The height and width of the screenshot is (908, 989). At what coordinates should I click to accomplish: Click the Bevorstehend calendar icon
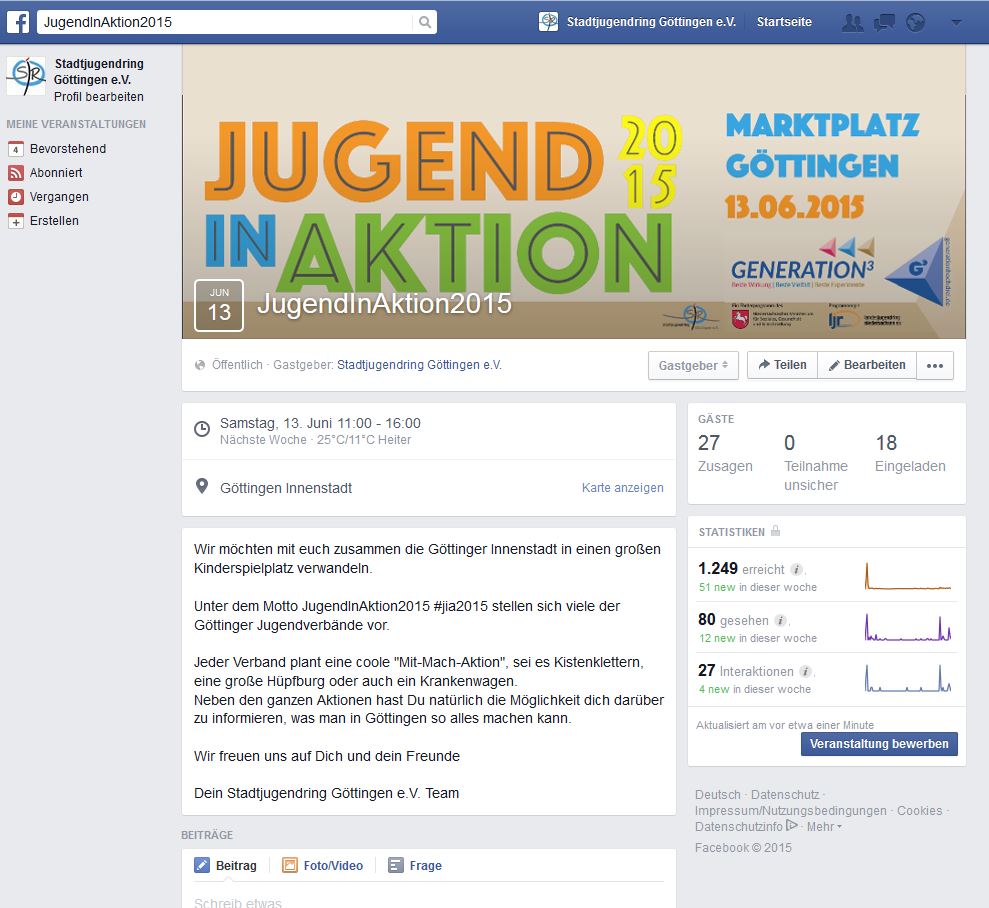point(16,149)
